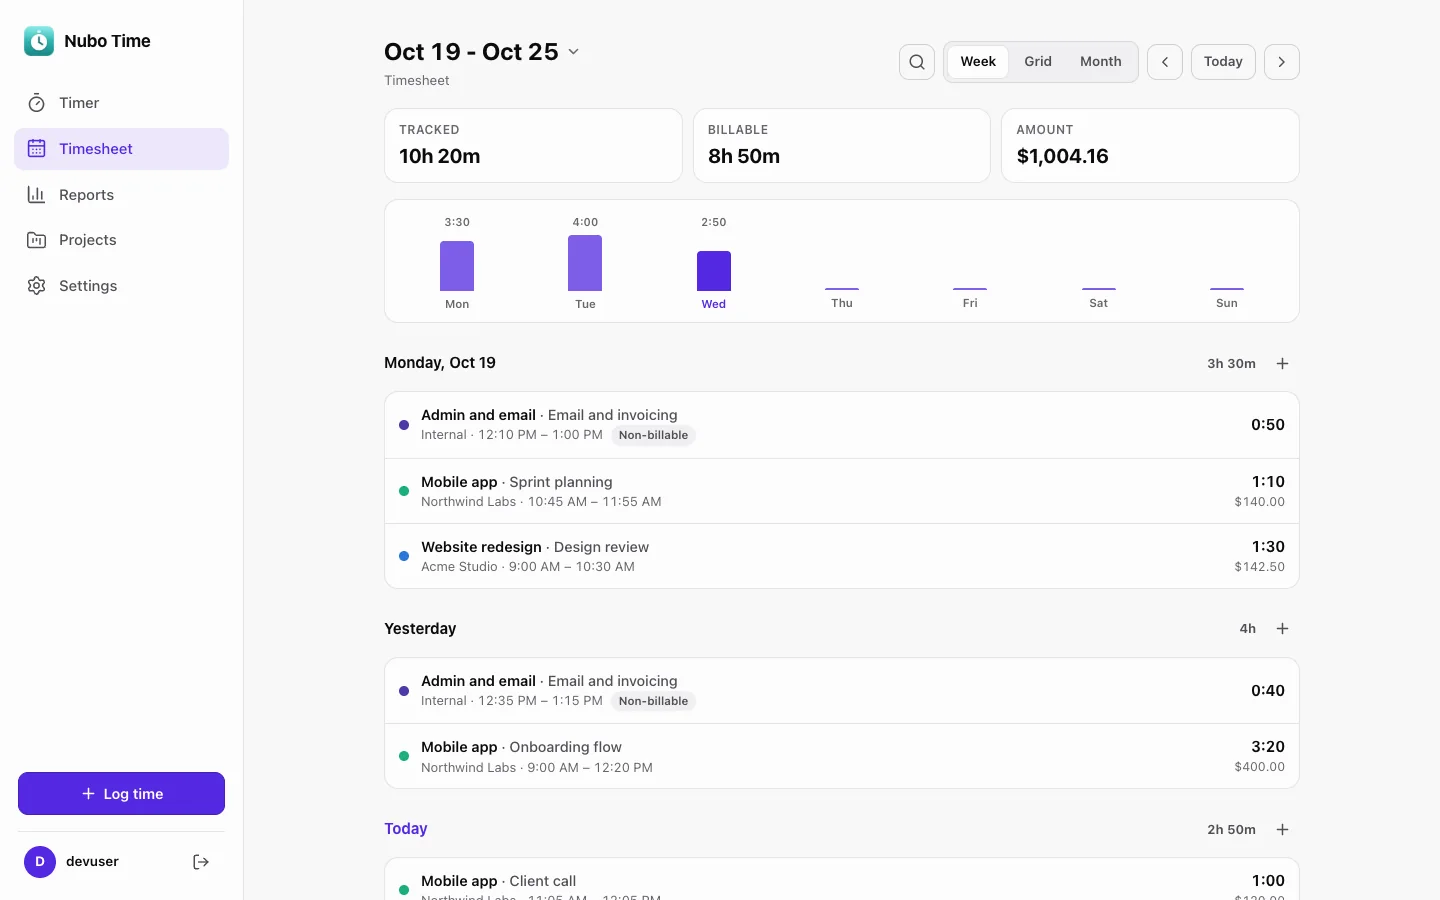Image resolution: width=1440 pixels, height=900 pixels.
Task: Click the devuser username label
Action: click(92, 862)
